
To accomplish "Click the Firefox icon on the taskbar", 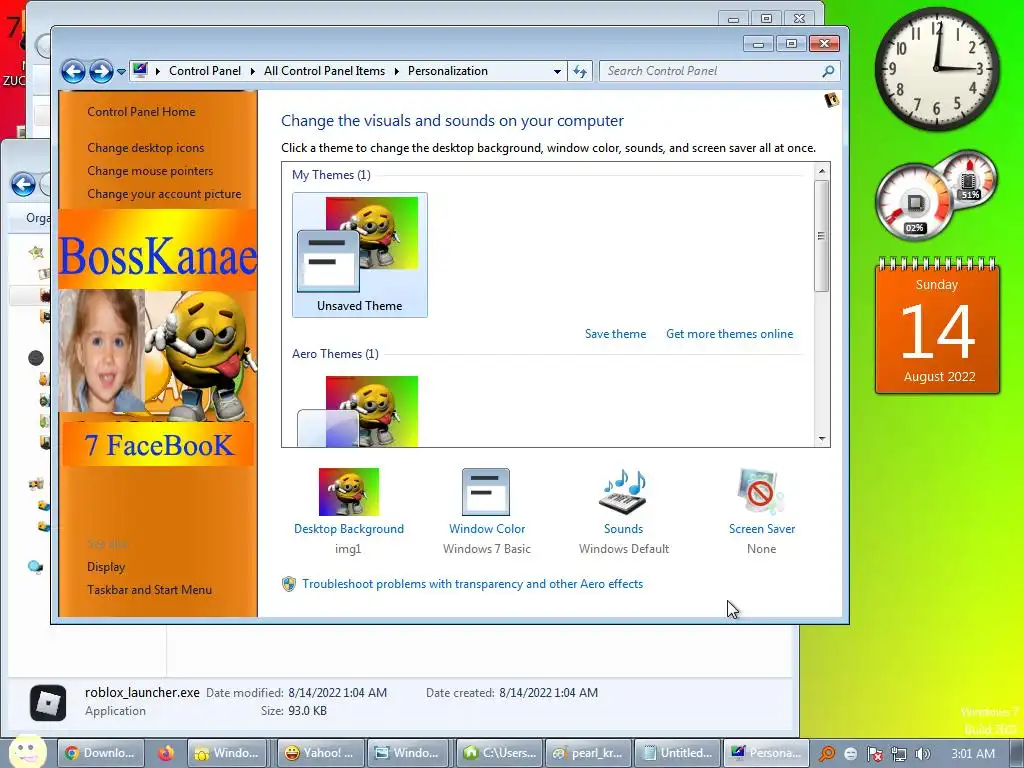I will coord(165,753).
